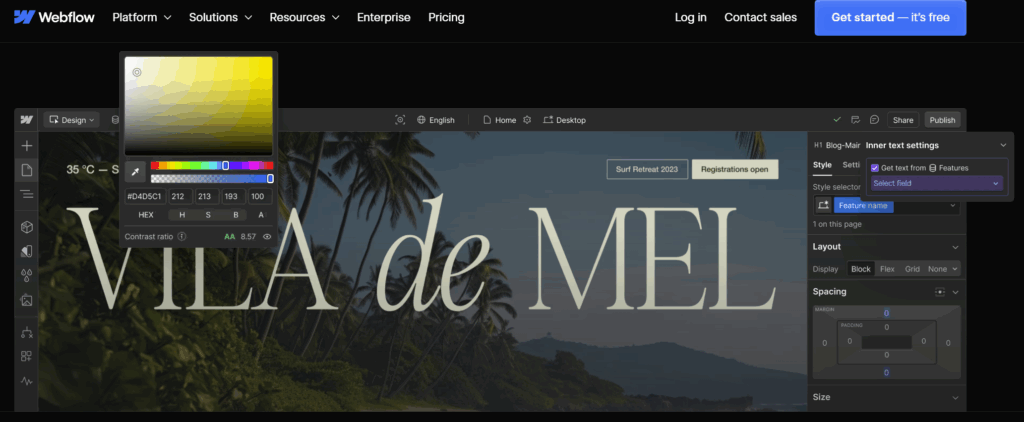Click the hue spectrum slider
This screenshot has height=422, width=1024.
[x=212, y=166]
